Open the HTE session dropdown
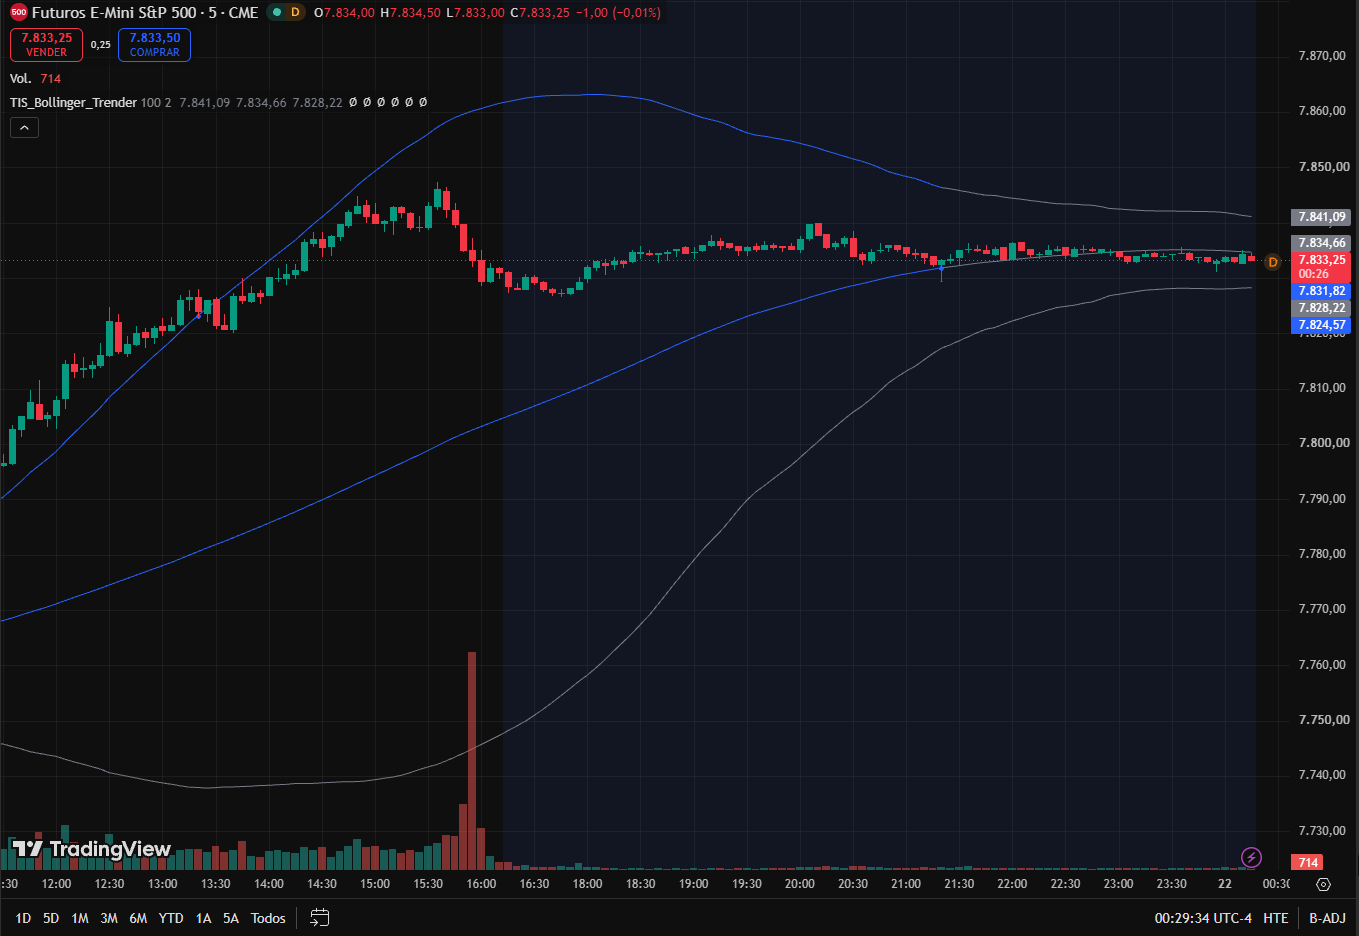The height and width of the screenshot is (936, 1359). [x=1275, y=918]
